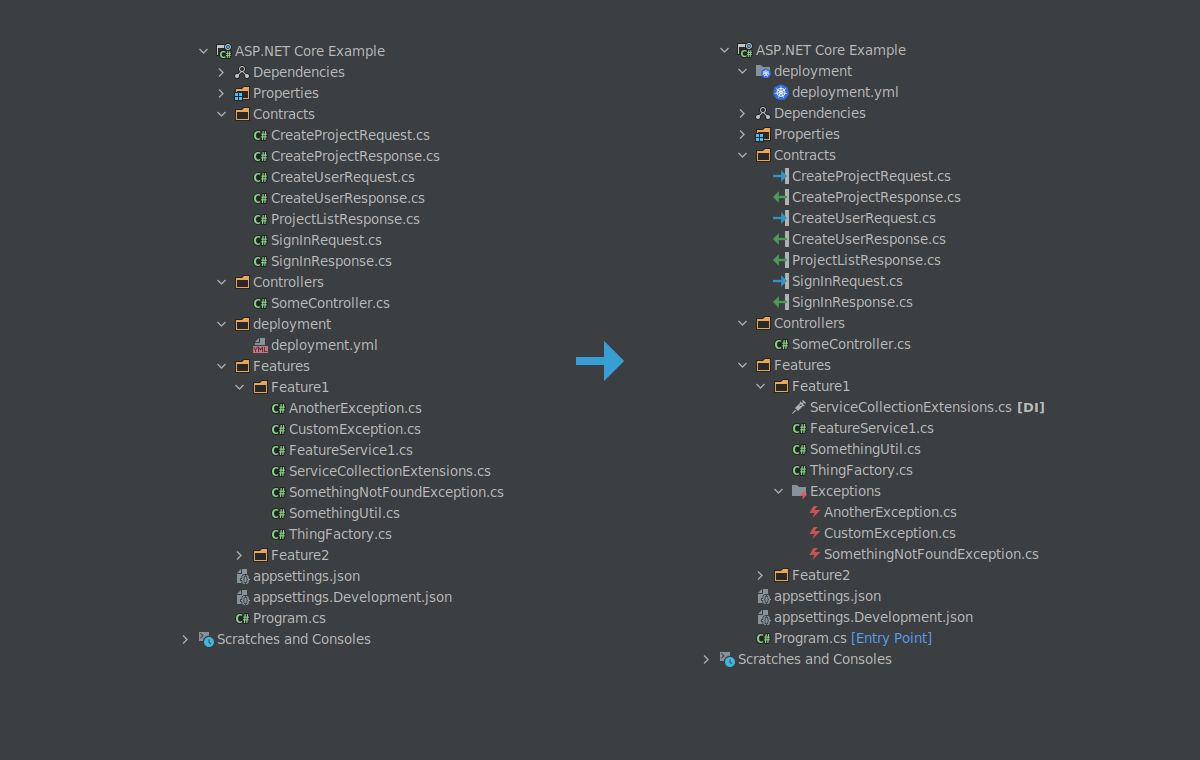This screenshot has height=760, width=1200.
Task: Select SignInResponse.cs in the left tree
Action: tap(331, 261)
